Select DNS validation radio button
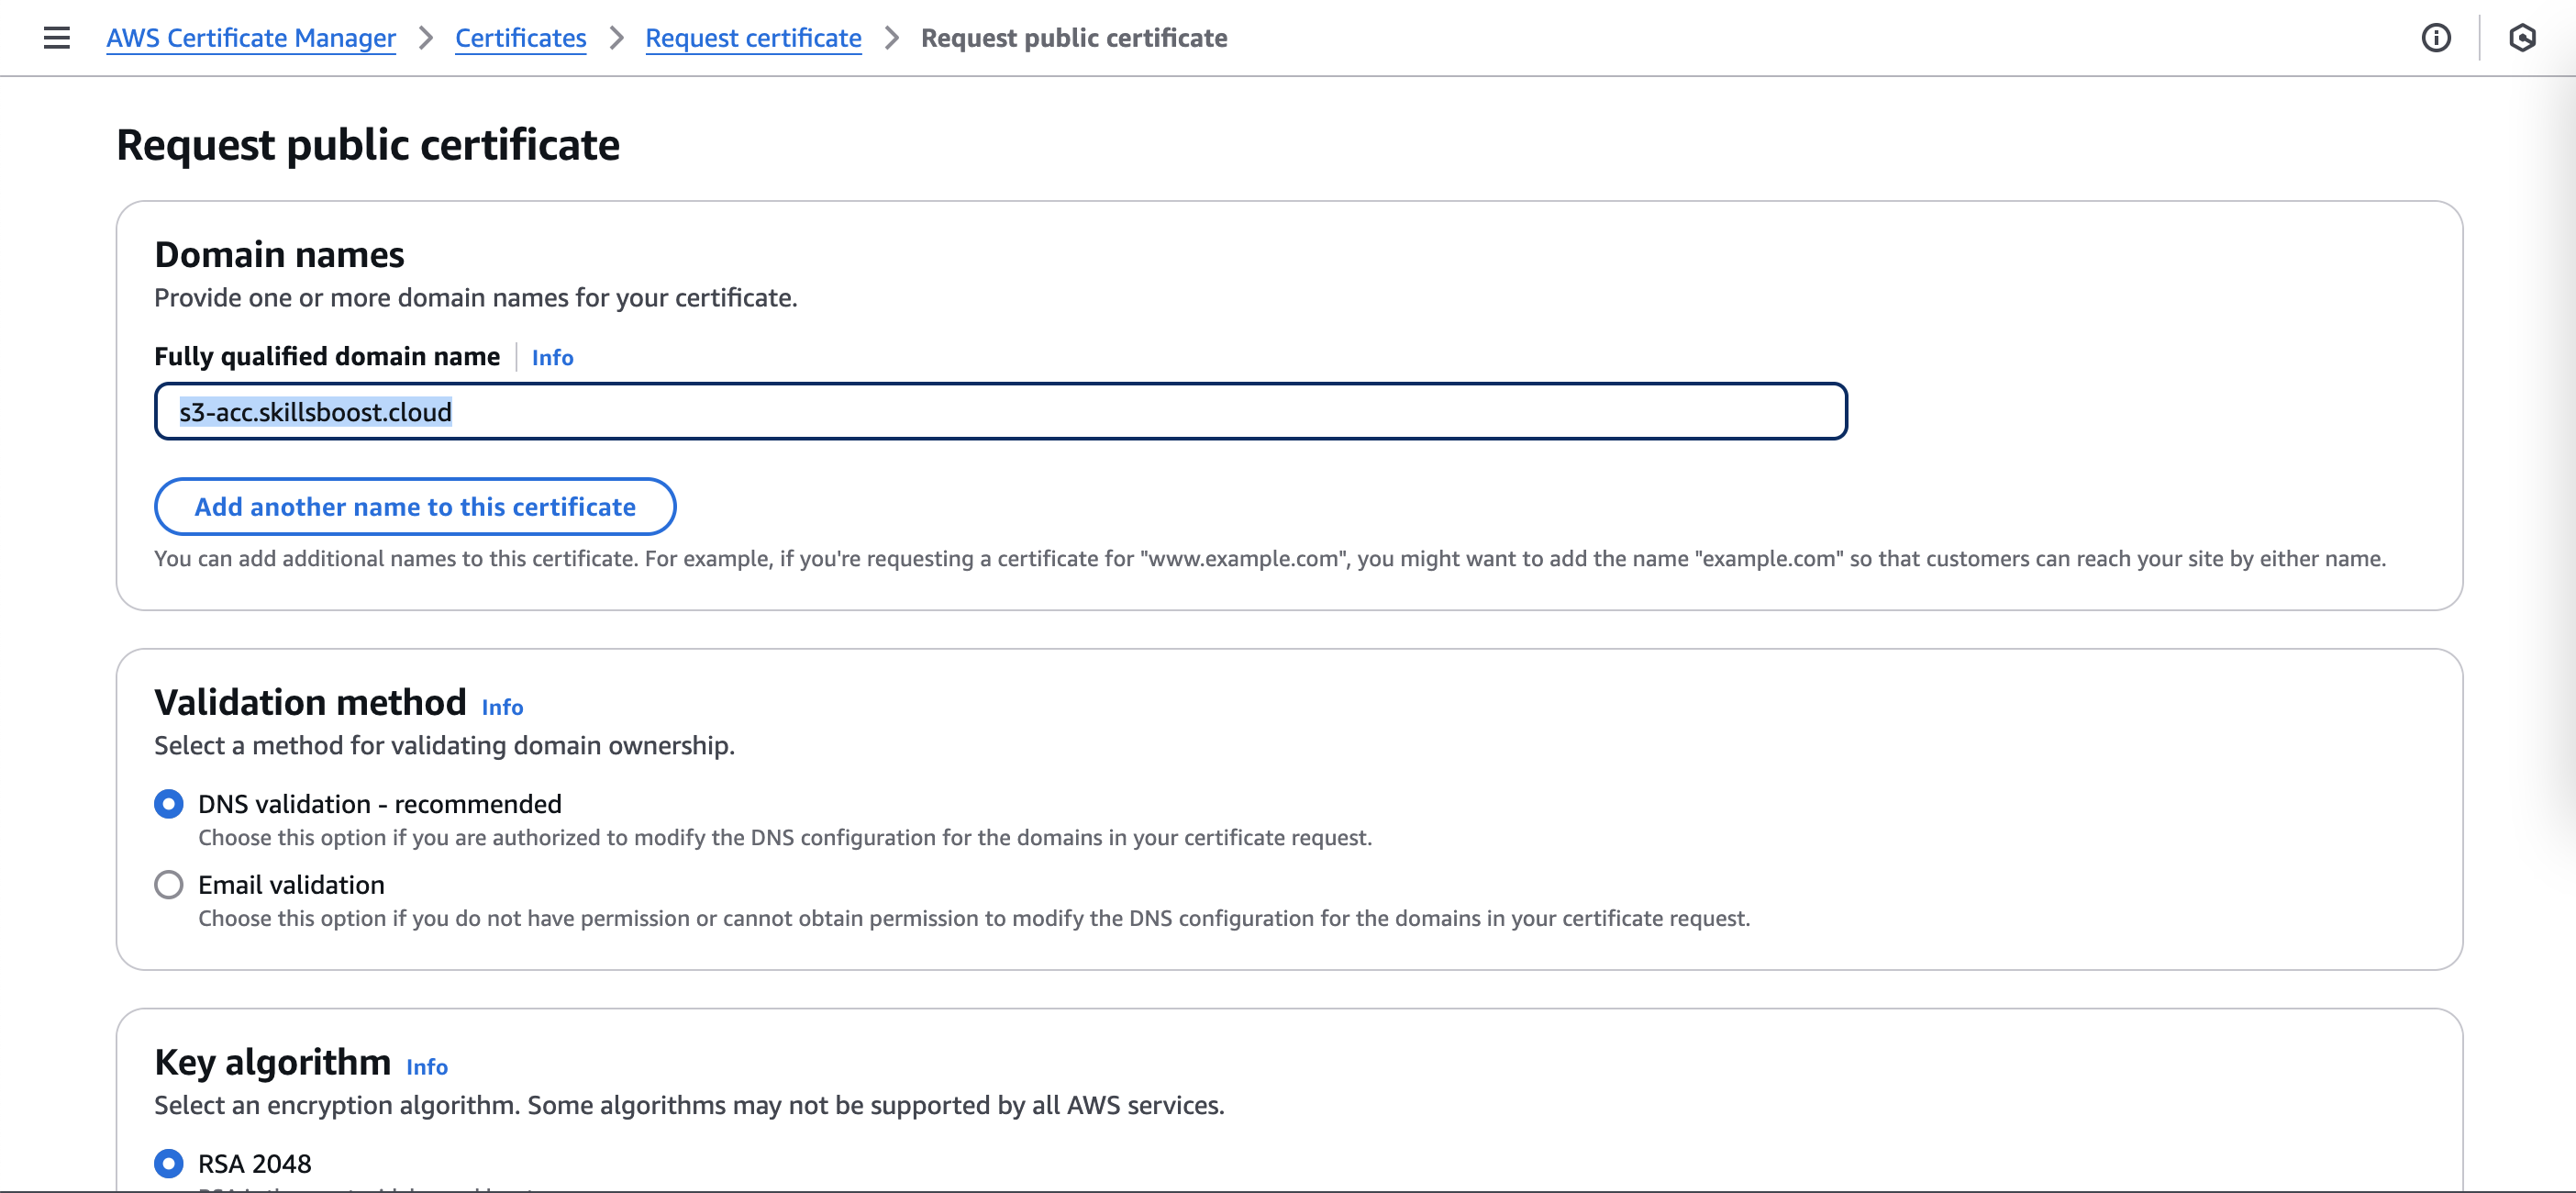This screenshot has height=1193, width=2576. click(169, 804)
